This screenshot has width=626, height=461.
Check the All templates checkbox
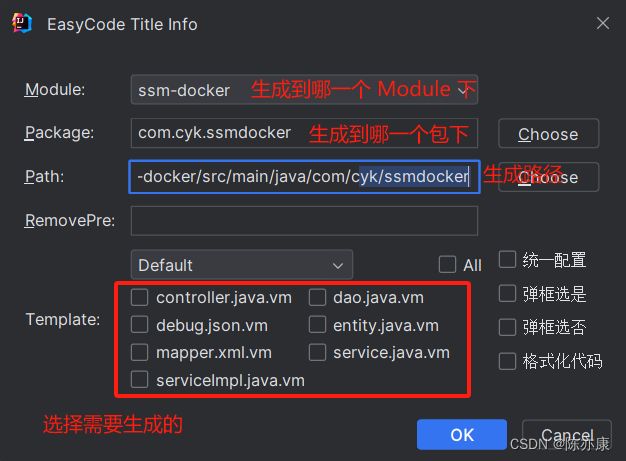point(447,264)
